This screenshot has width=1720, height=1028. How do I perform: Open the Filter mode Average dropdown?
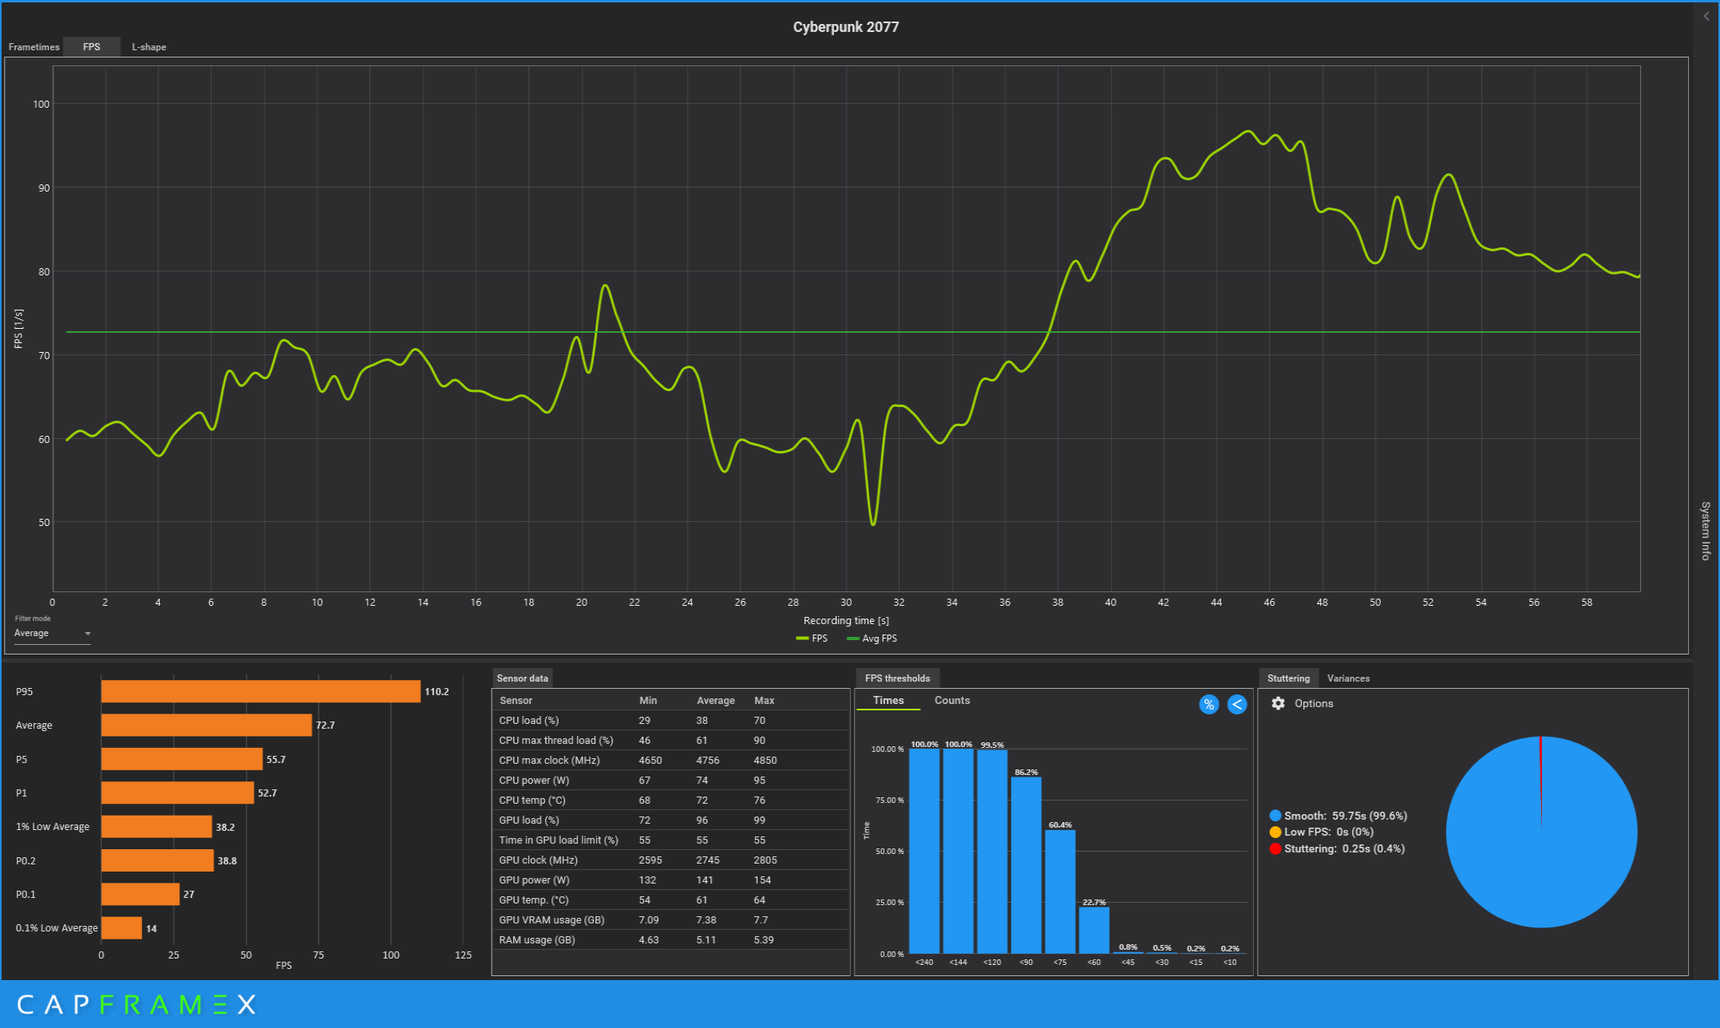52,634
